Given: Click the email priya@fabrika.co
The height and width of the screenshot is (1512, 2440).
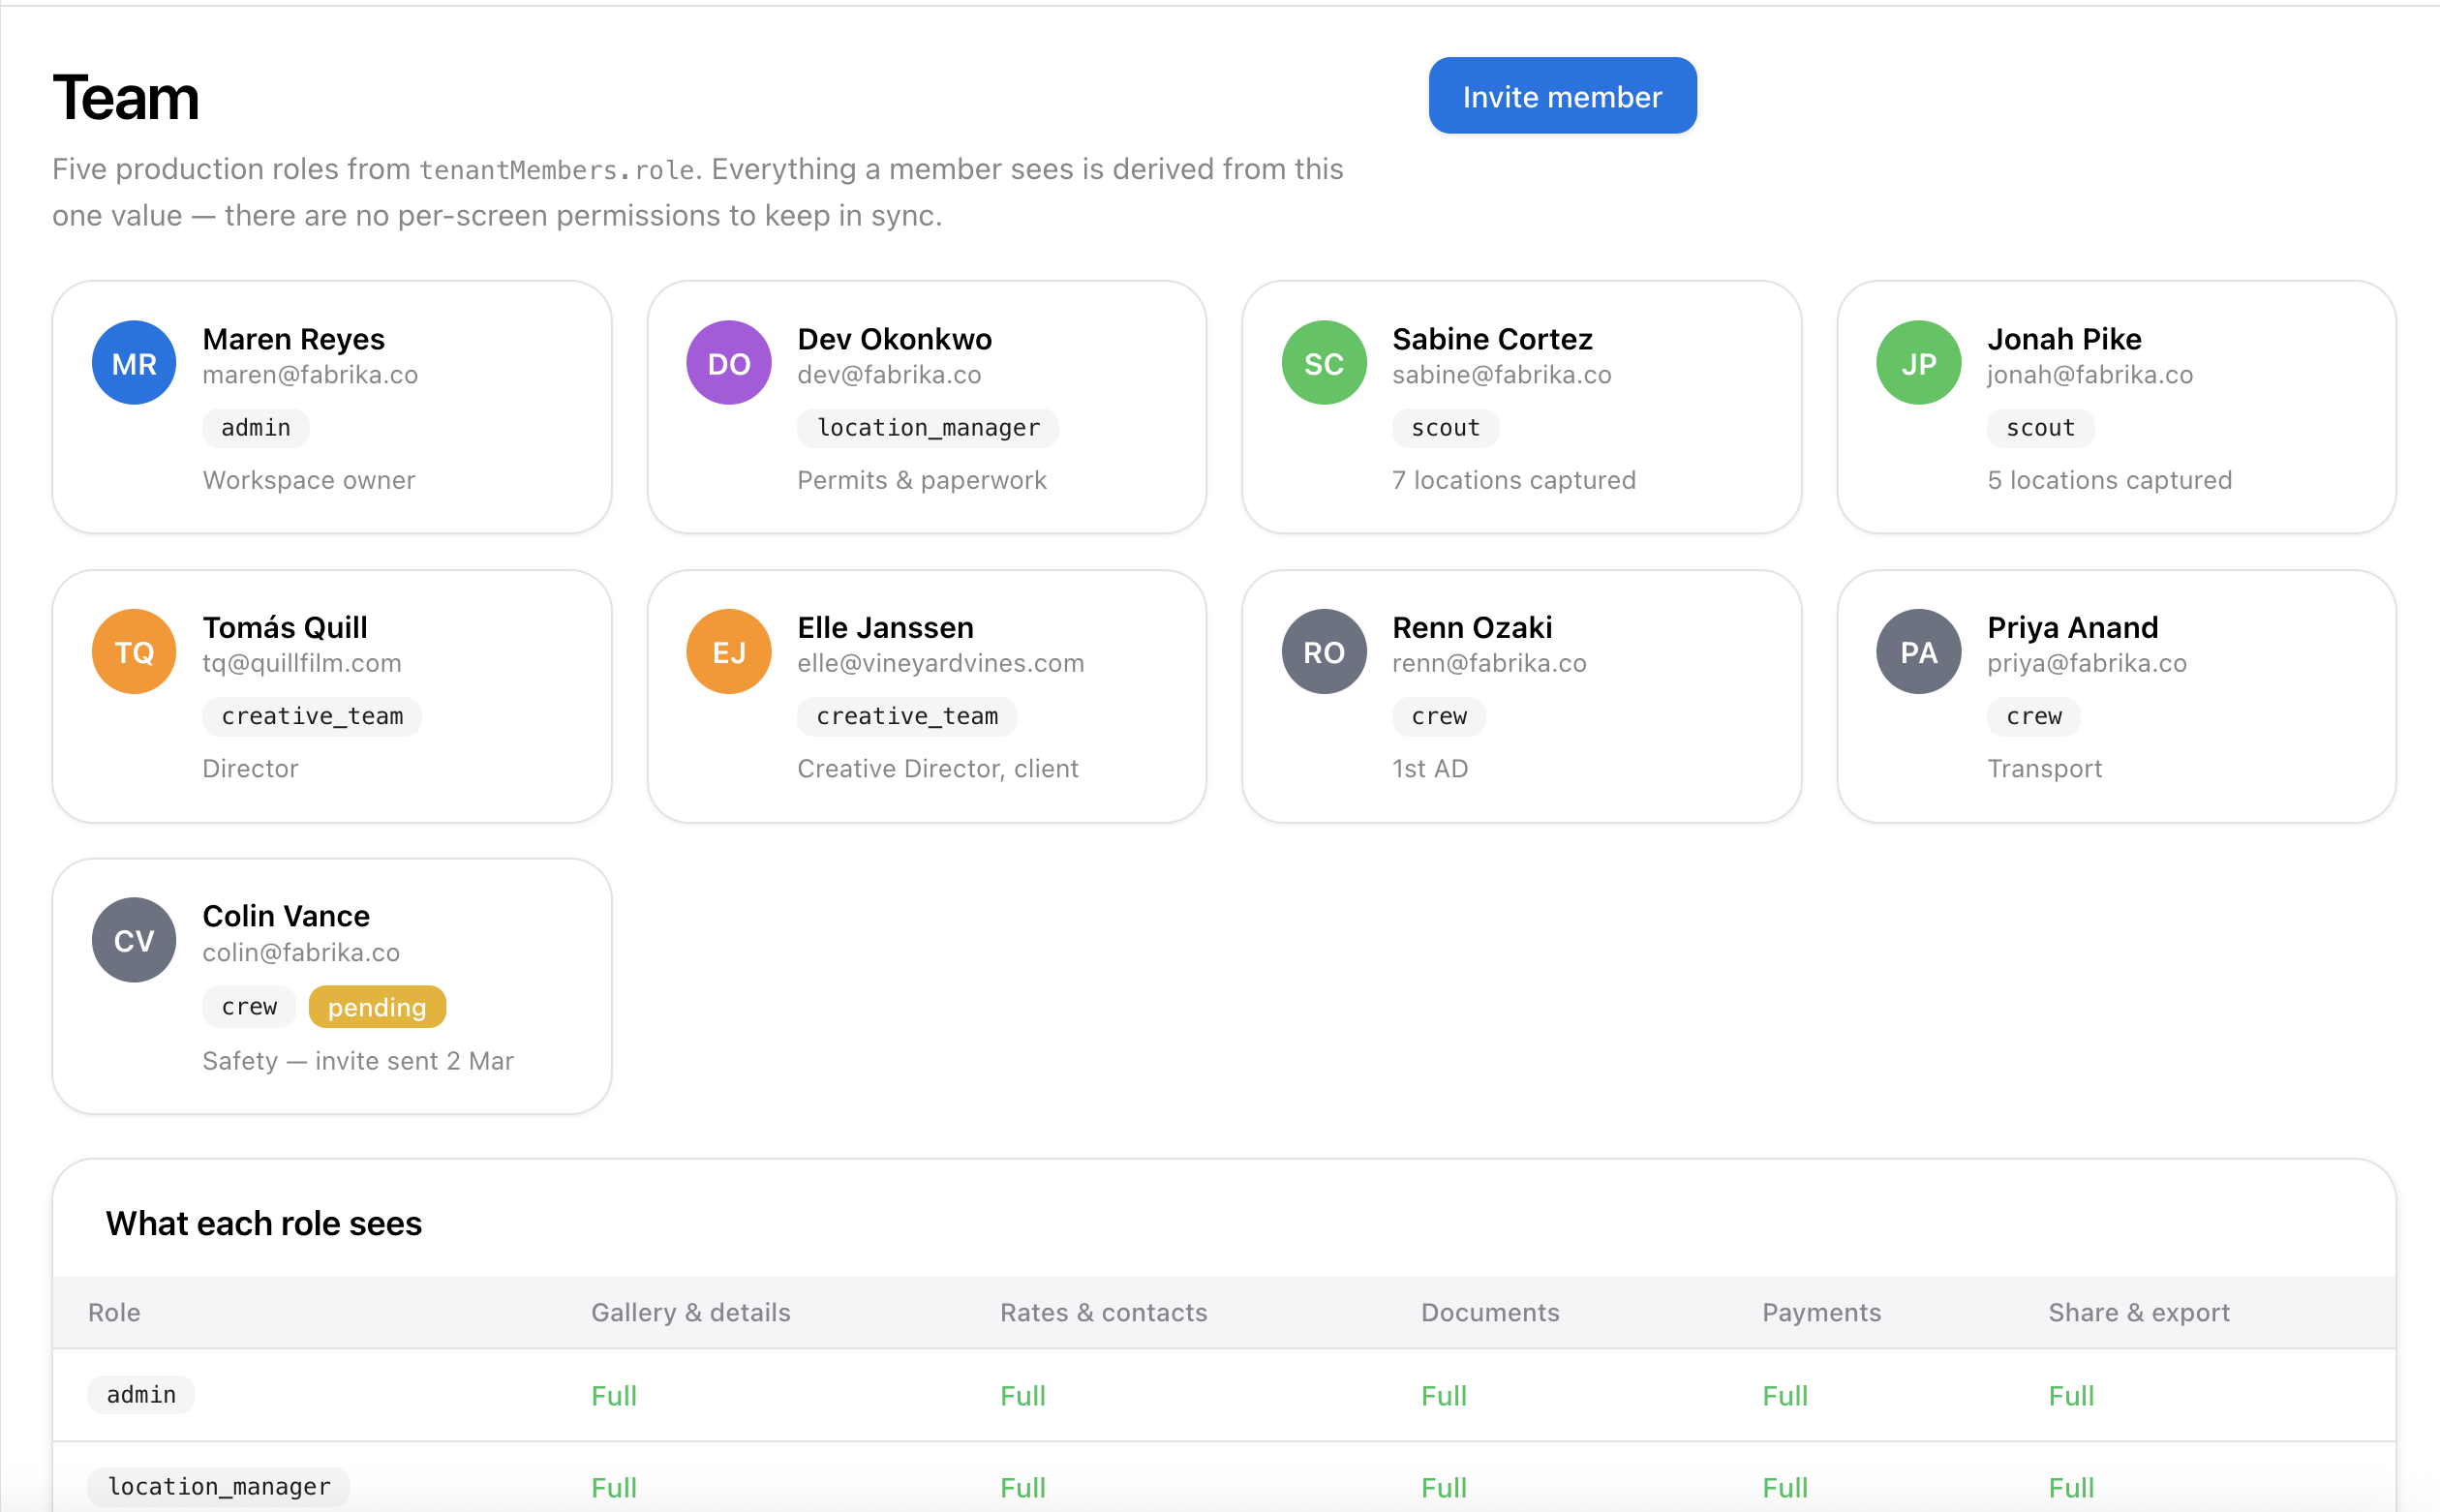Looking at the screenshot, I should [2087, 663].
